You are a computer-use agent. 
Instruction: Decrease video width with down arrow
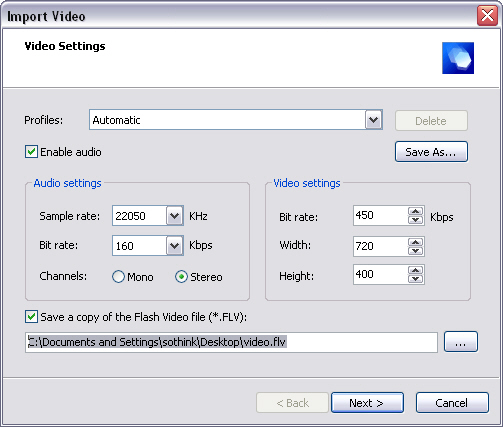coord(415,251)
